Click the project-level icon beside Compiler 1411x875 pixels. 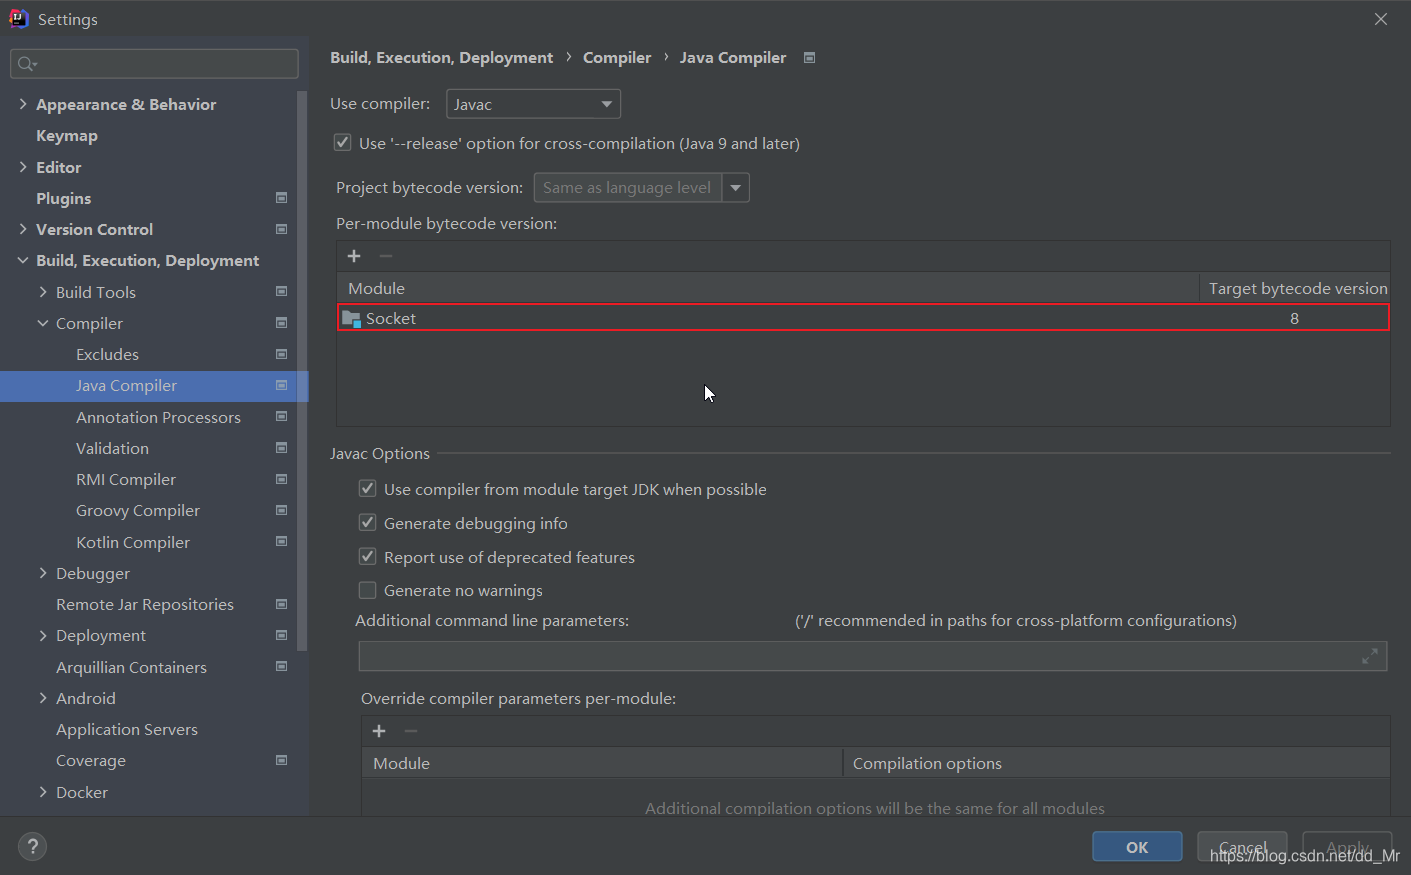tap(282, 323)
